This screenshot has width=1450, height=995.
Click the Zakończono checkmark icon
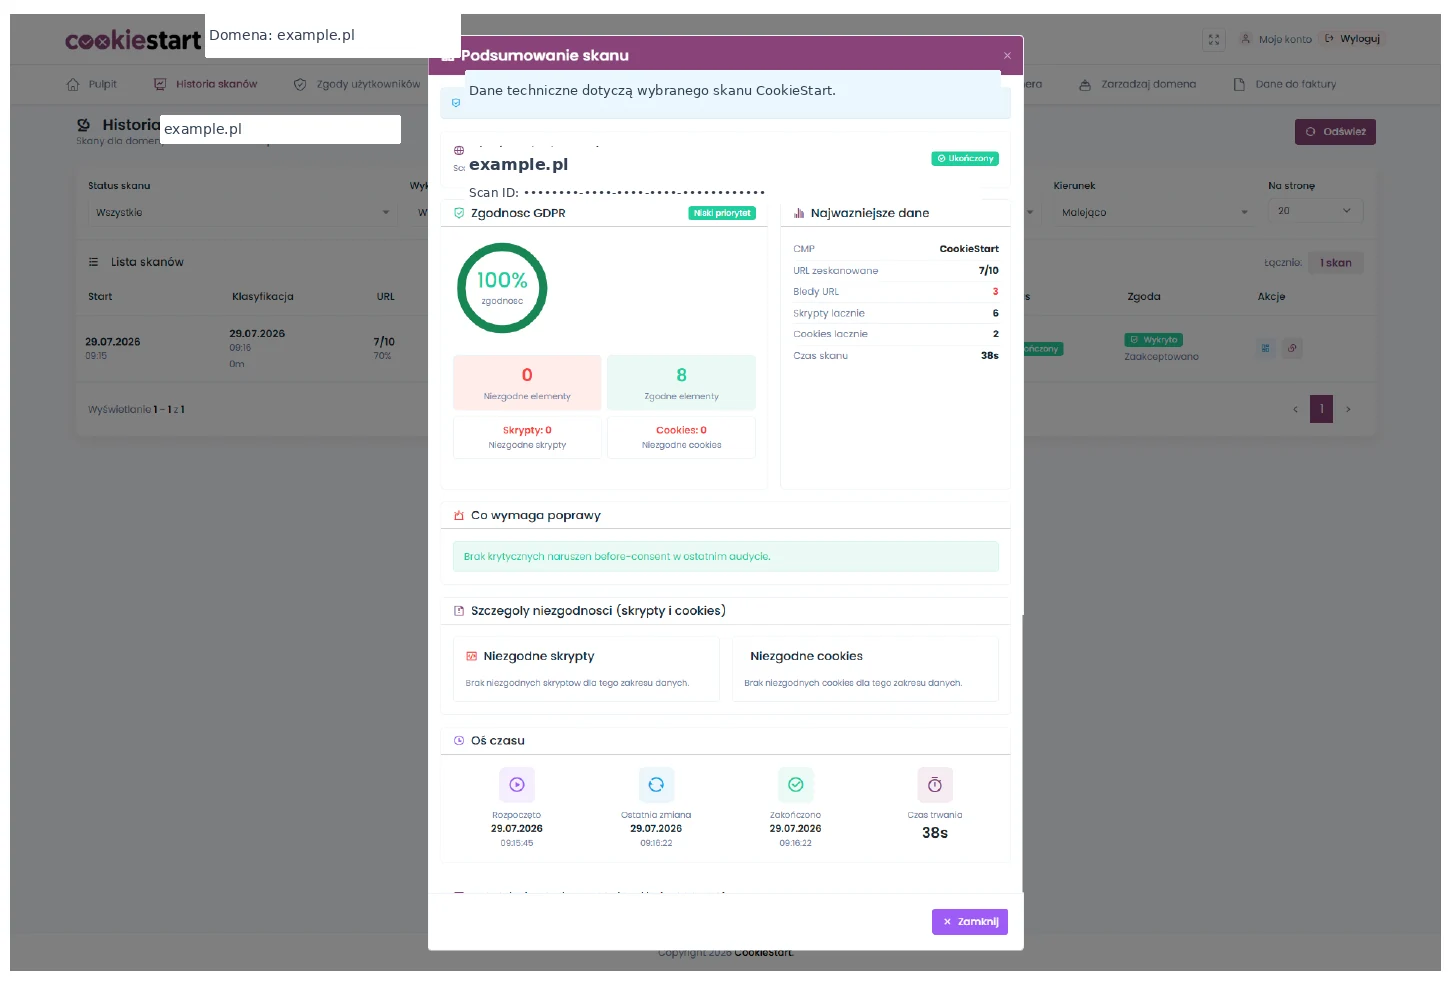pyautogui.click(x=796, y=785)
